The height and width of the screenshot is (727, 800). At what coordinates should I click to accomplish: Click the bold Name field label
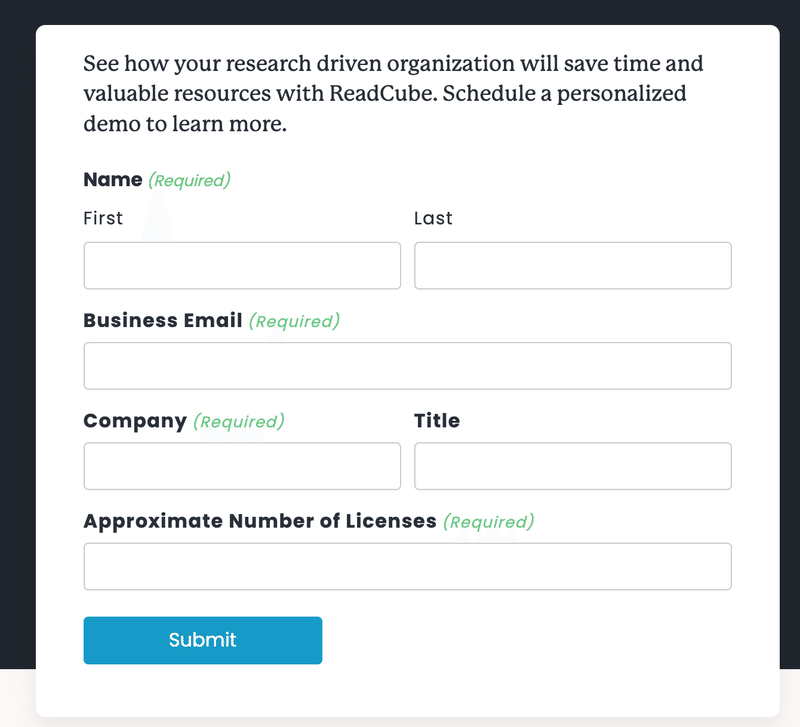tap(113, 180)
